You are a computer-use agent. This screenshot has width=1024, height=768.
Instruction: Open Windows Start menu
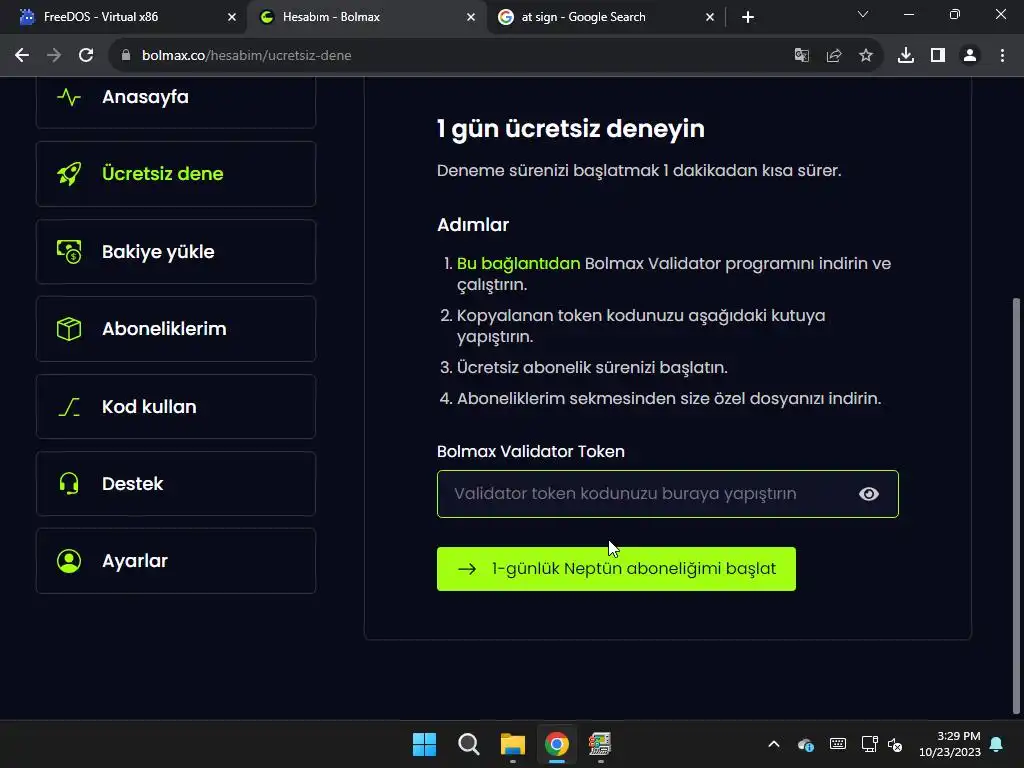424,744
